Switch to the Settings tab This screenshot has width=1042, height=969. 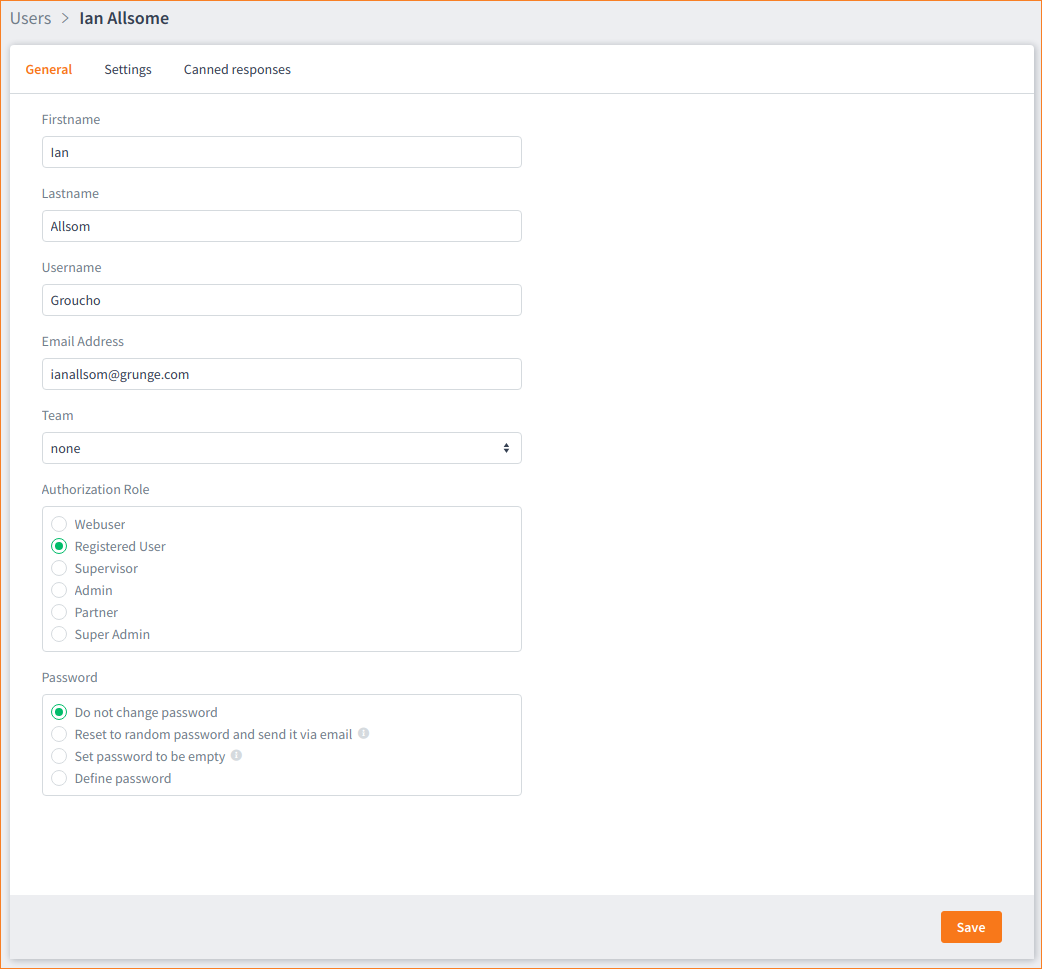point(127,69)
